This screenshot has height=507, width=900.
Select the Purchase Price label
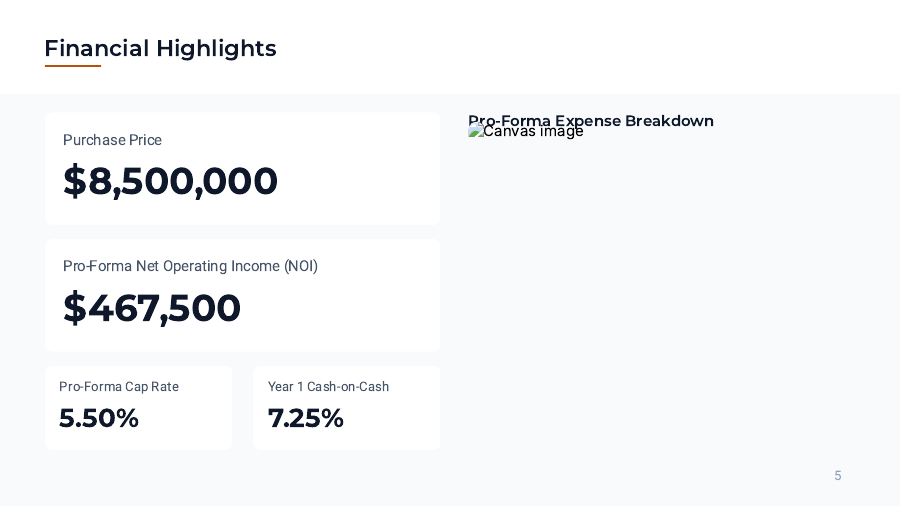[112, 140]
